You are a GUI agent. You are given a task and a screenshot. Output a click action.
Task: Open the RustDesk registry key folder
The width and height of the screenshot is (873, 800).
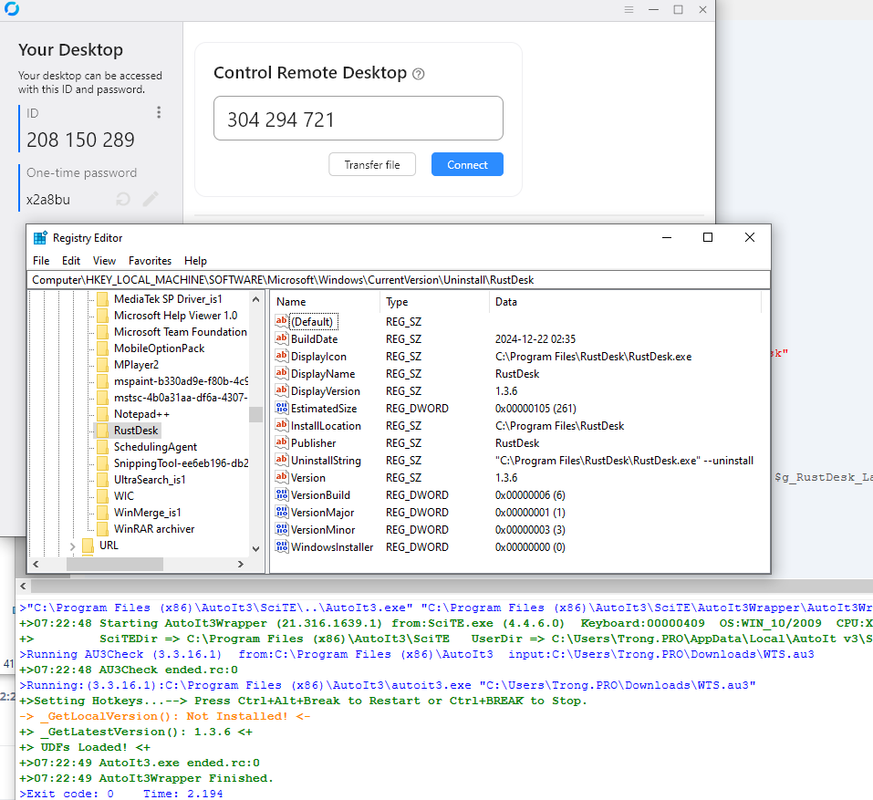click(136, 430)
